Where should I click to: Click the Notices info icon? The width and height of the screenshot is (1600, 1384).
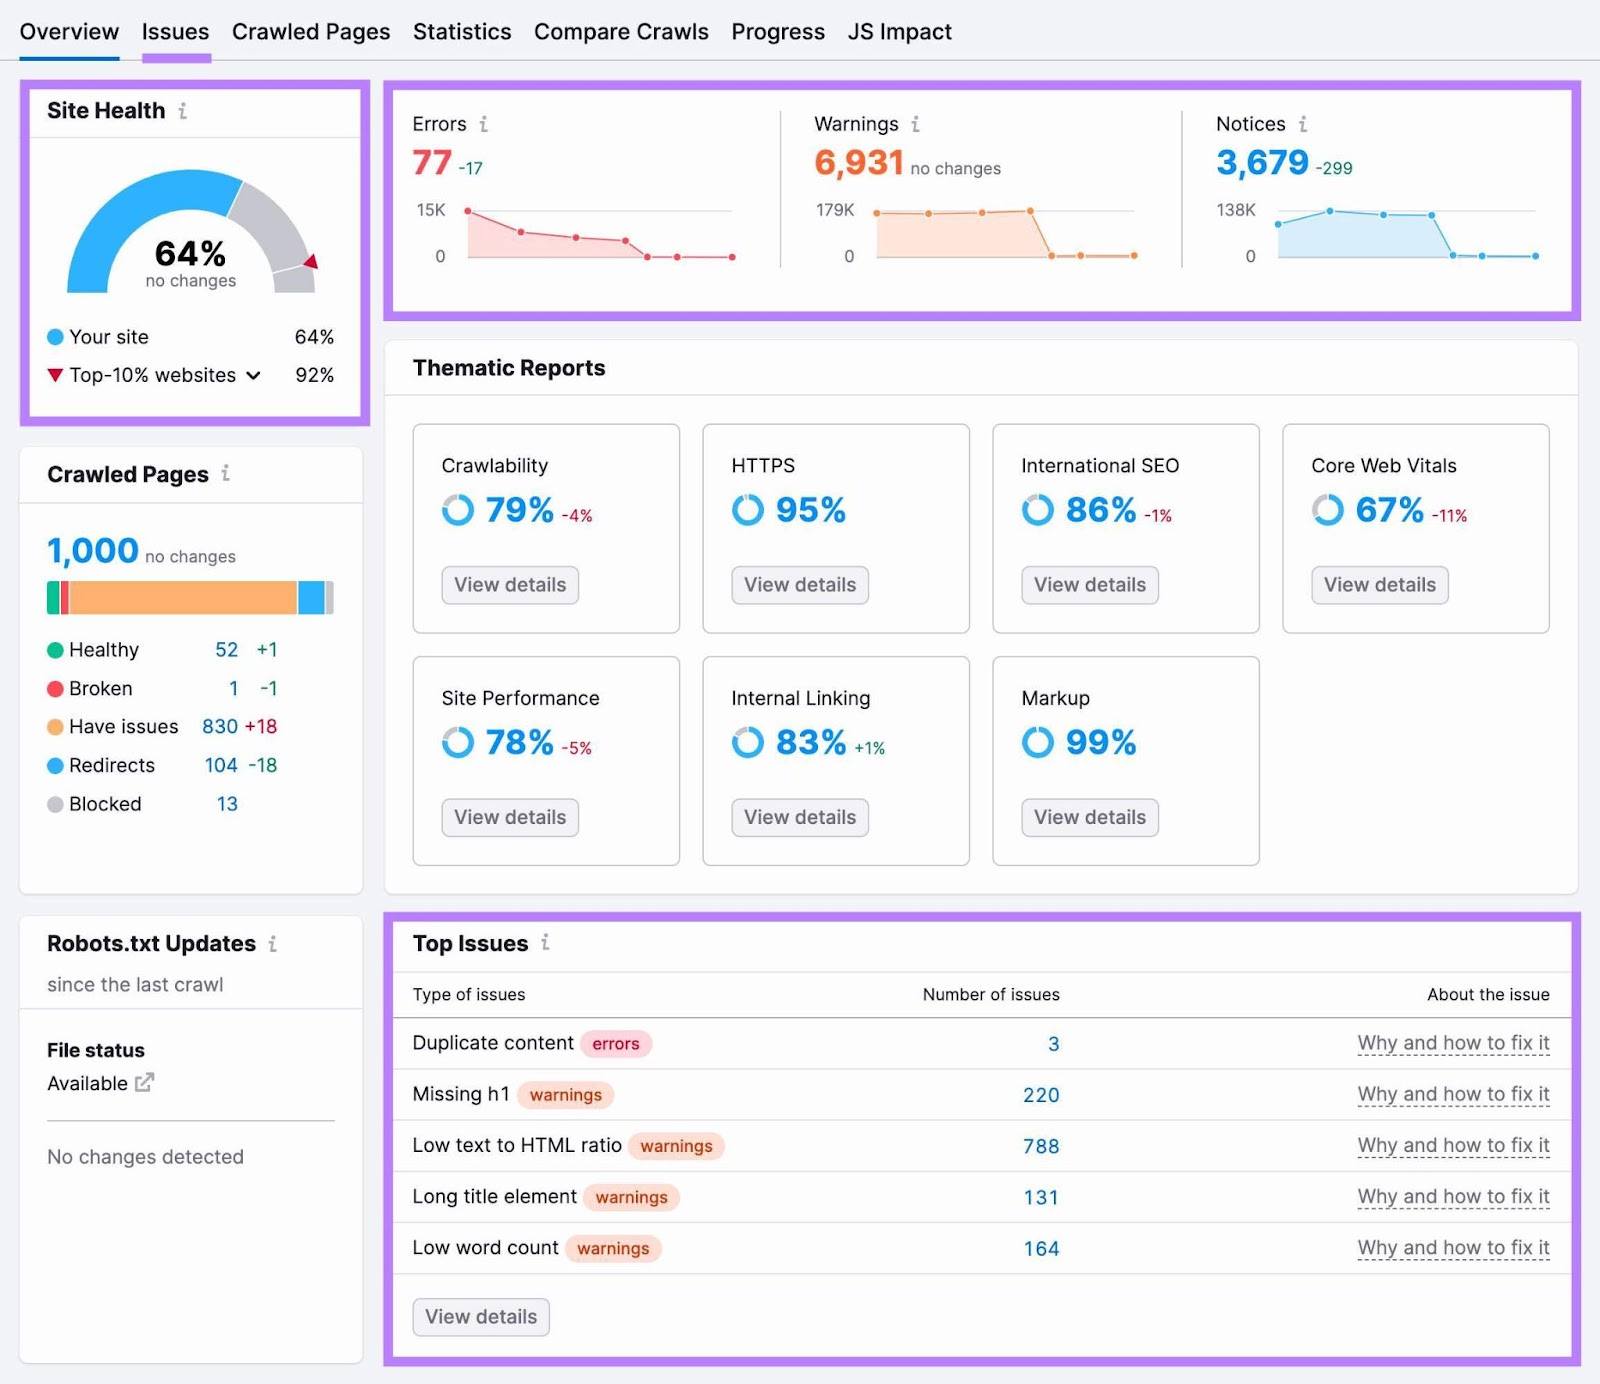1303,124
